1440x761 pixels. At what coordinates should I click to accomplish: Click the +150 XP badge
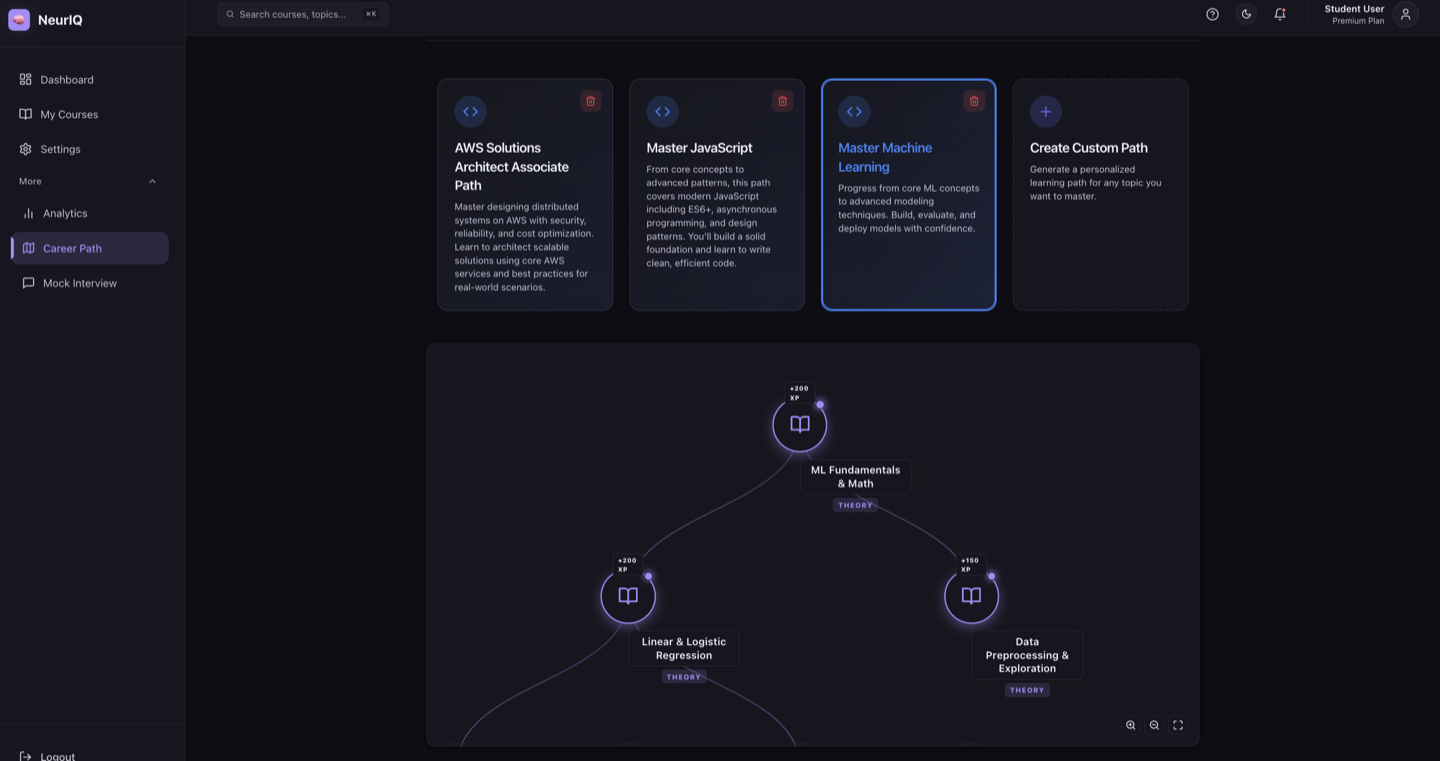point(970,565)
